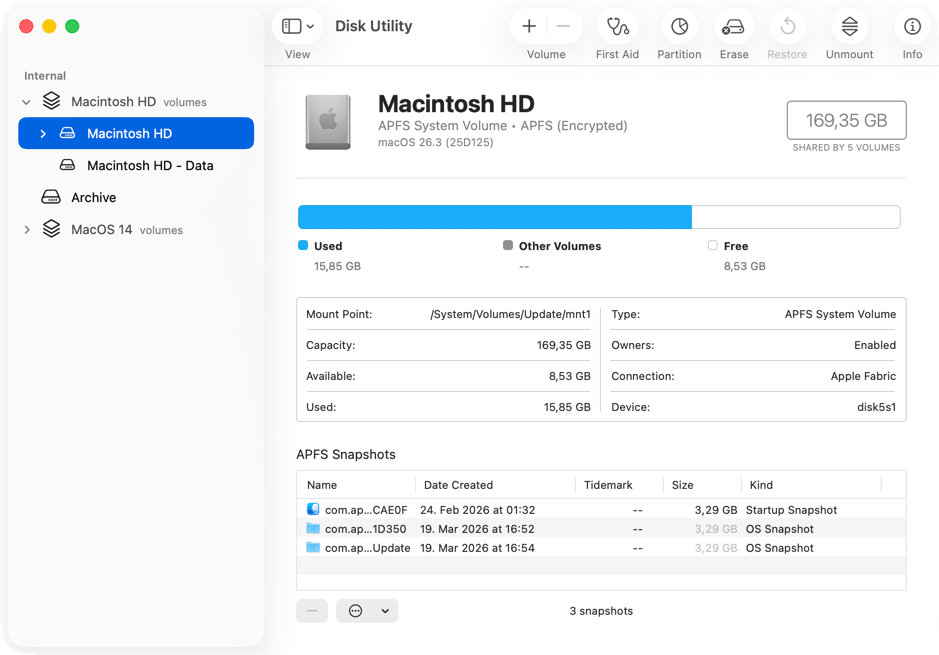The image size is (939, 655).
Task: Click the remove volume minus icon
Action: tap(563, 26)
